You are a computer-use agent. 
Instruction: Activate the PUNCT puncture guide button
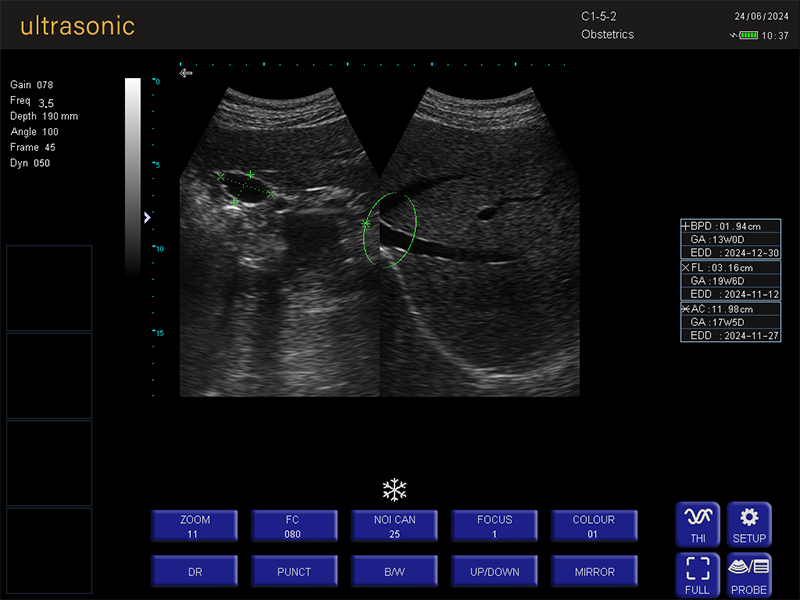pos(293,571)
